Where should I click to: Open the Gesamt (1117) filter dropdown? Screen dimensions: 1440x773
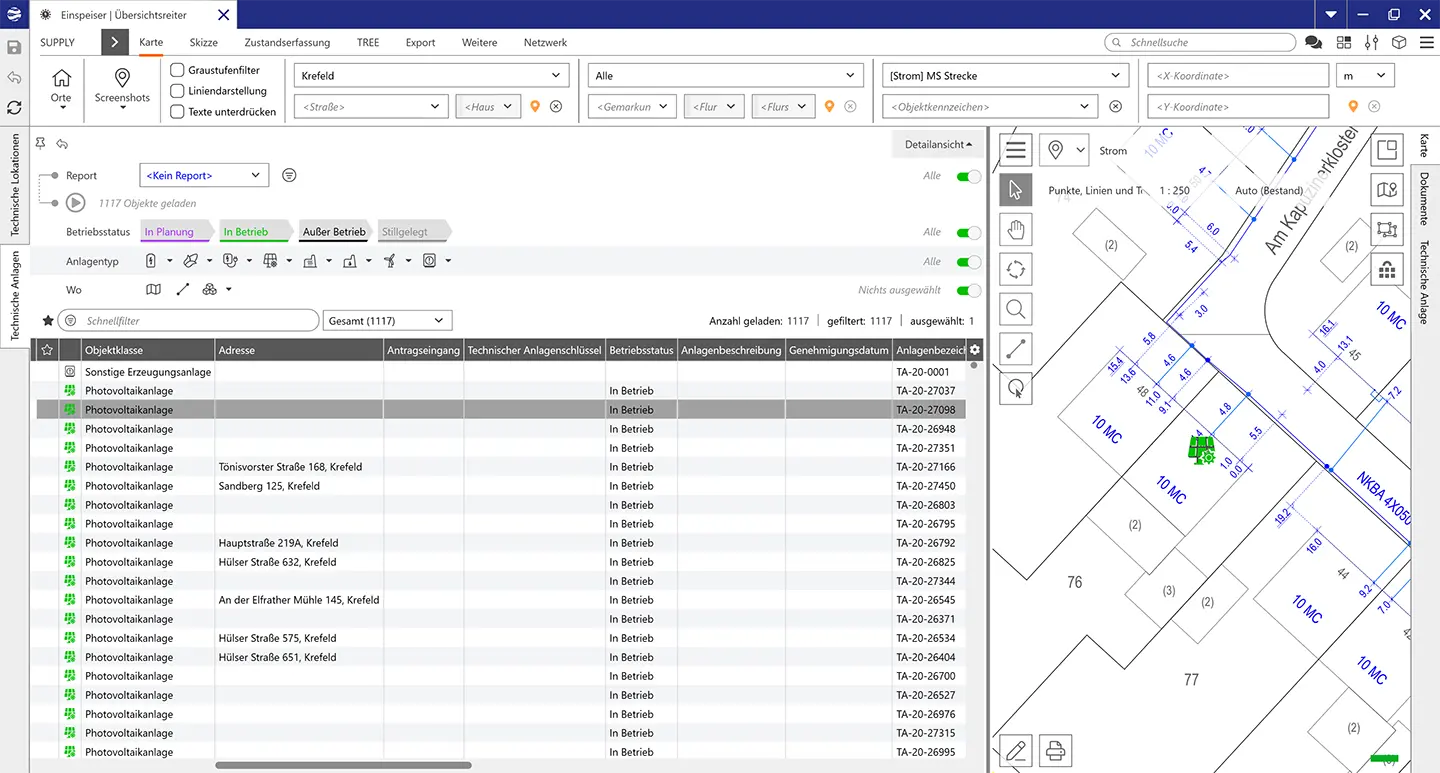389,321
